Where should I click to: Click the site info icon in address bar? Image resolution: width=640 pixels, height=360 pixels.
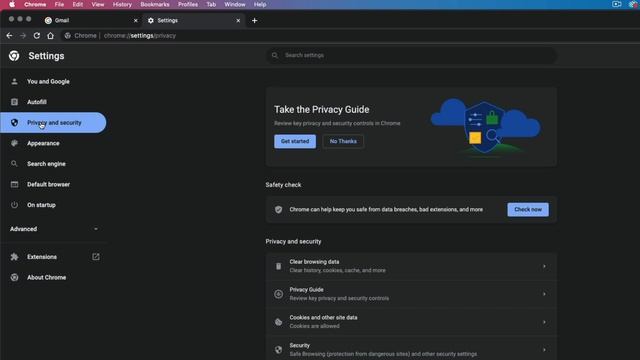tap(68, 36)
